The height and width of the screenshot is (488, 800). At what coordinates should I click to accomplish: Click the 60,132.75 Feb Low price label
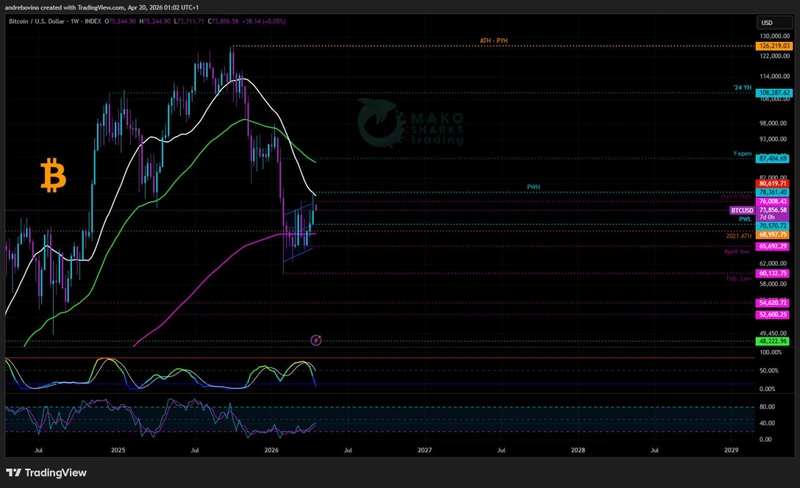[x=774, y=273]
